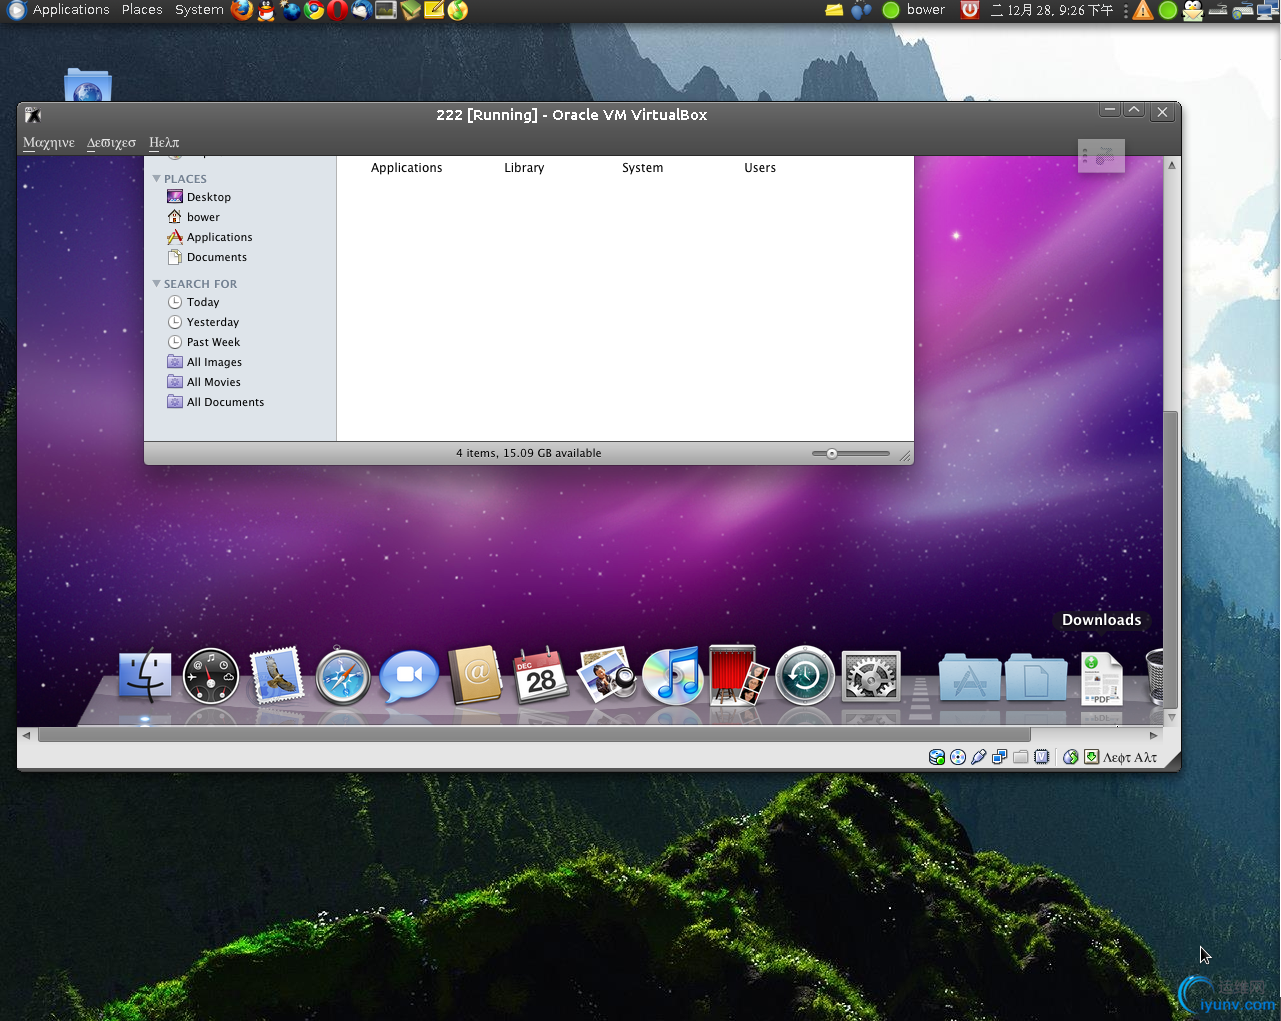Open Finder from the Mac dock

(x=145, y=676)
